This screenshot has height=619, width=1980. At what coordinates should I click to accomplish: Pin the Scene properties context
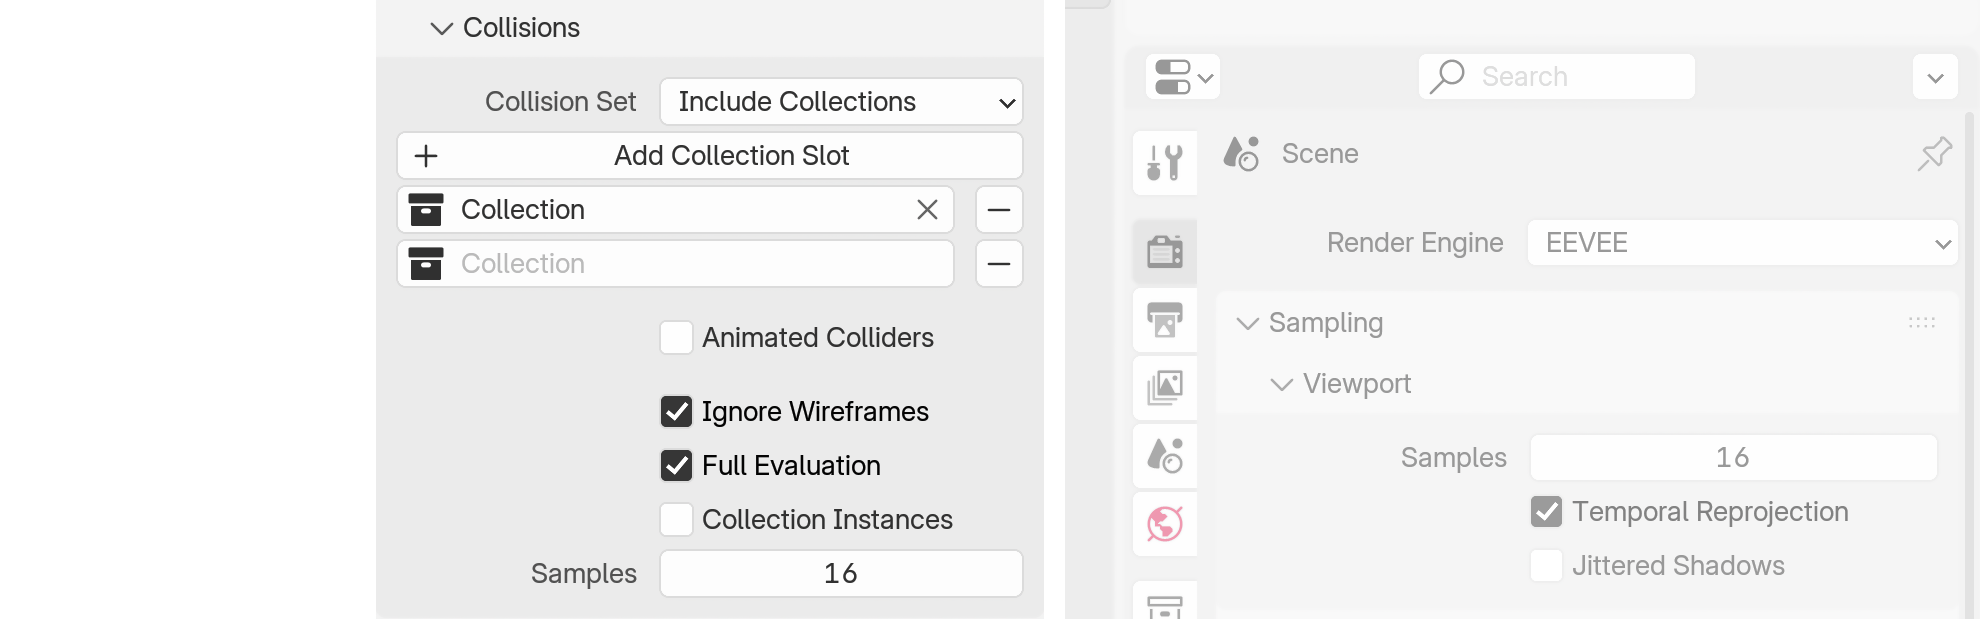coord(1934,154)
